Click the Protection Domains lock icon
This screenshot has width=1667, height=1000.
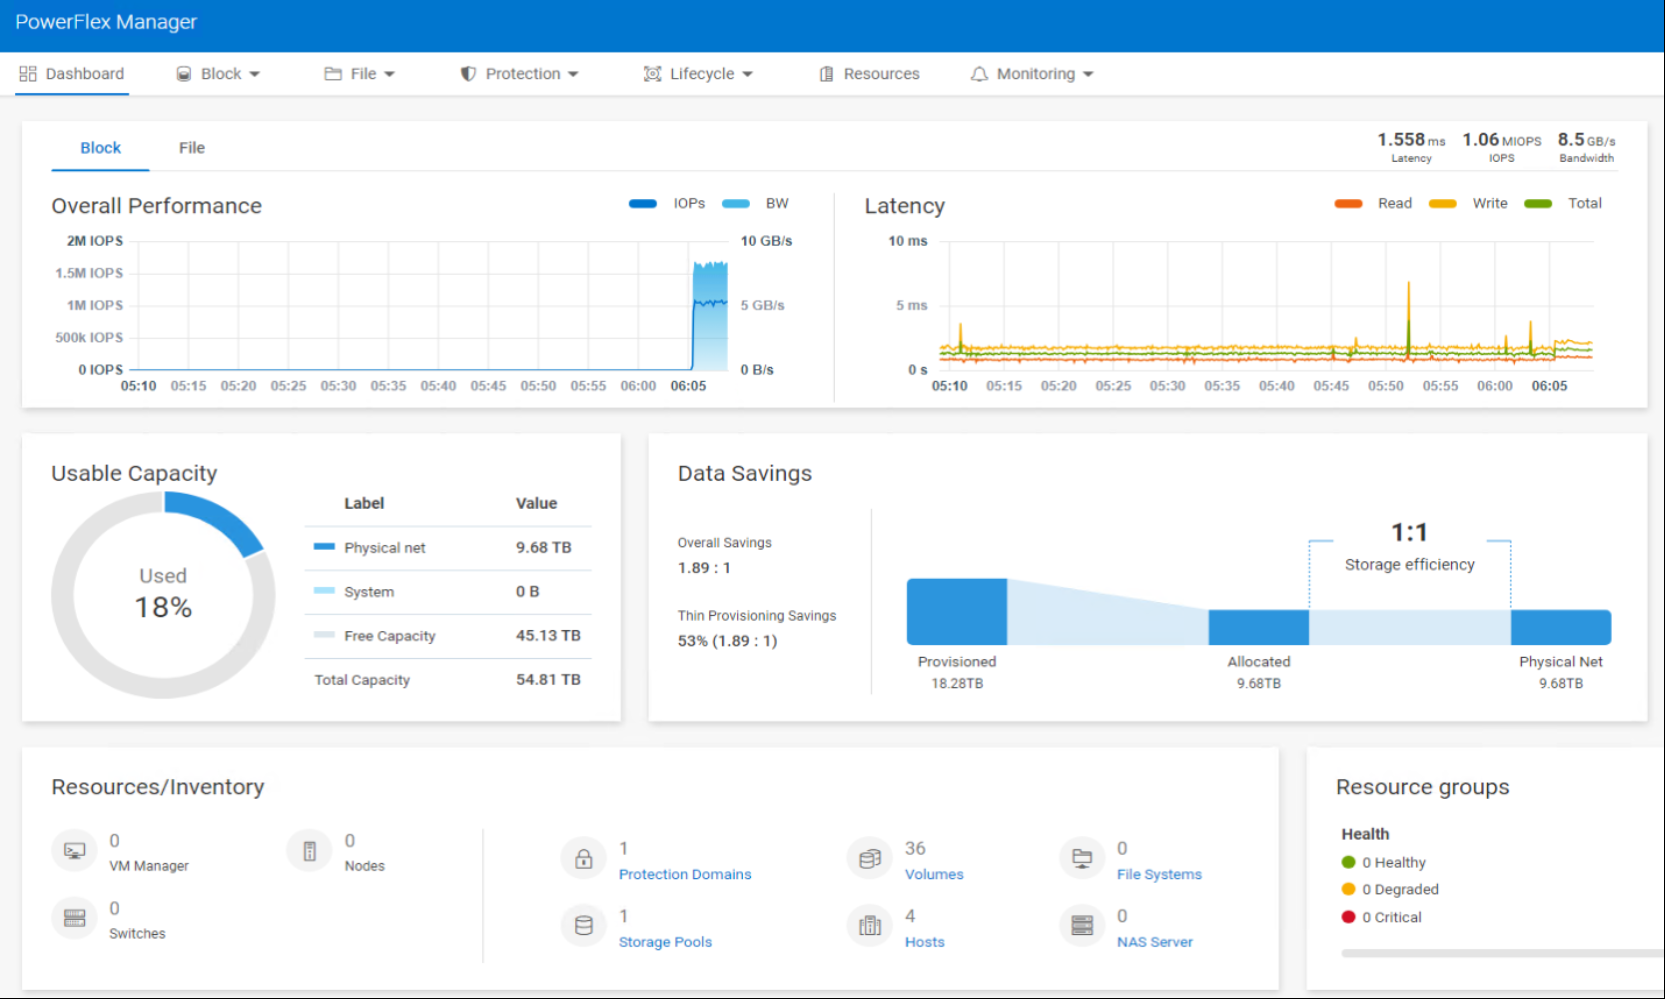coord(584,859)
